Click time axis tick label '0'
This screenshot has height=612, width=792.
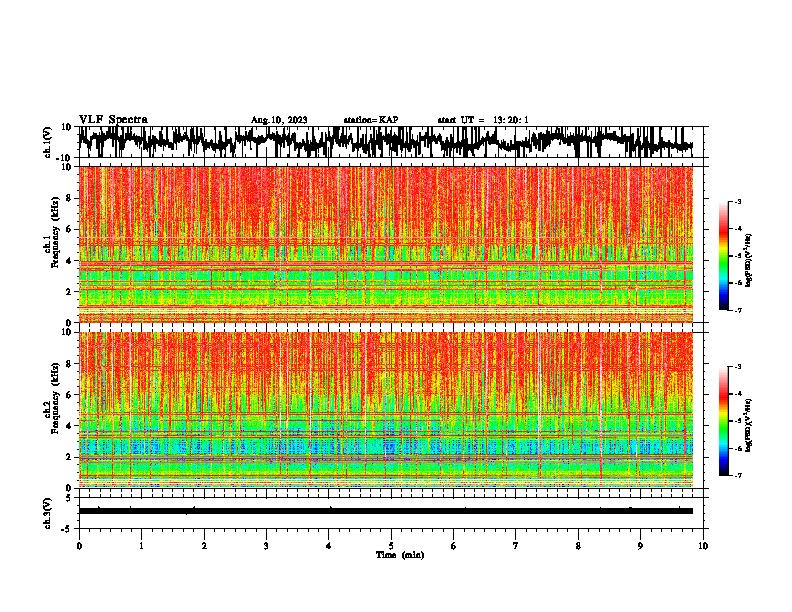(x=79, y=546)
